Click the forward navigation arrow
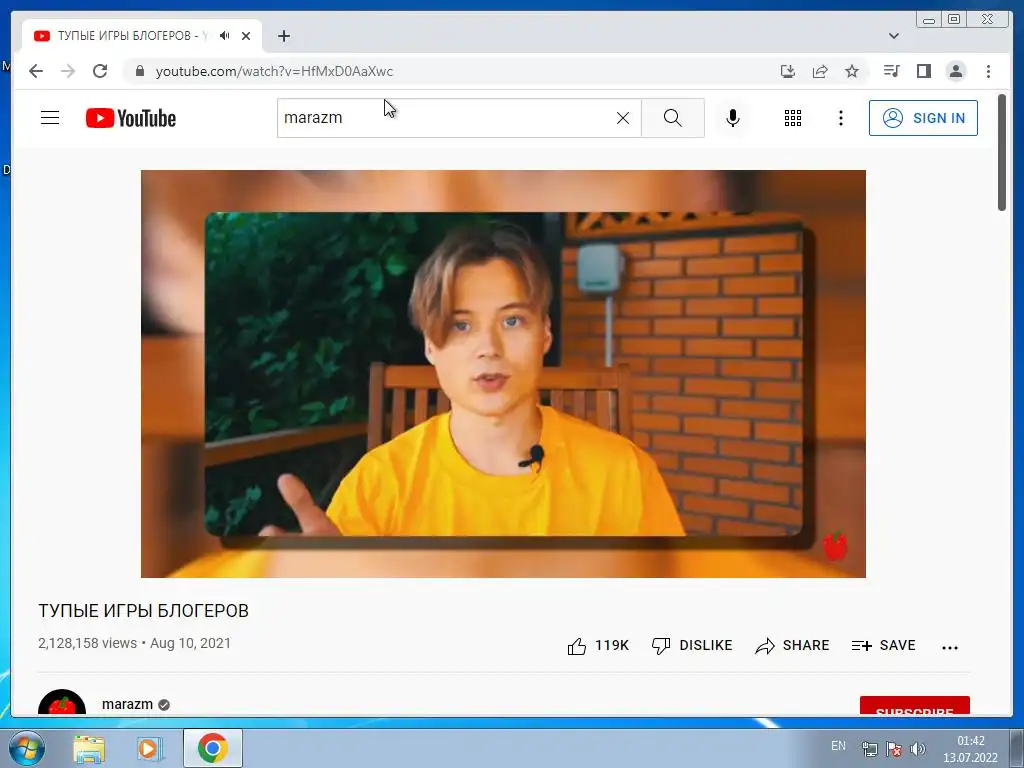 (x=68, y=71)
